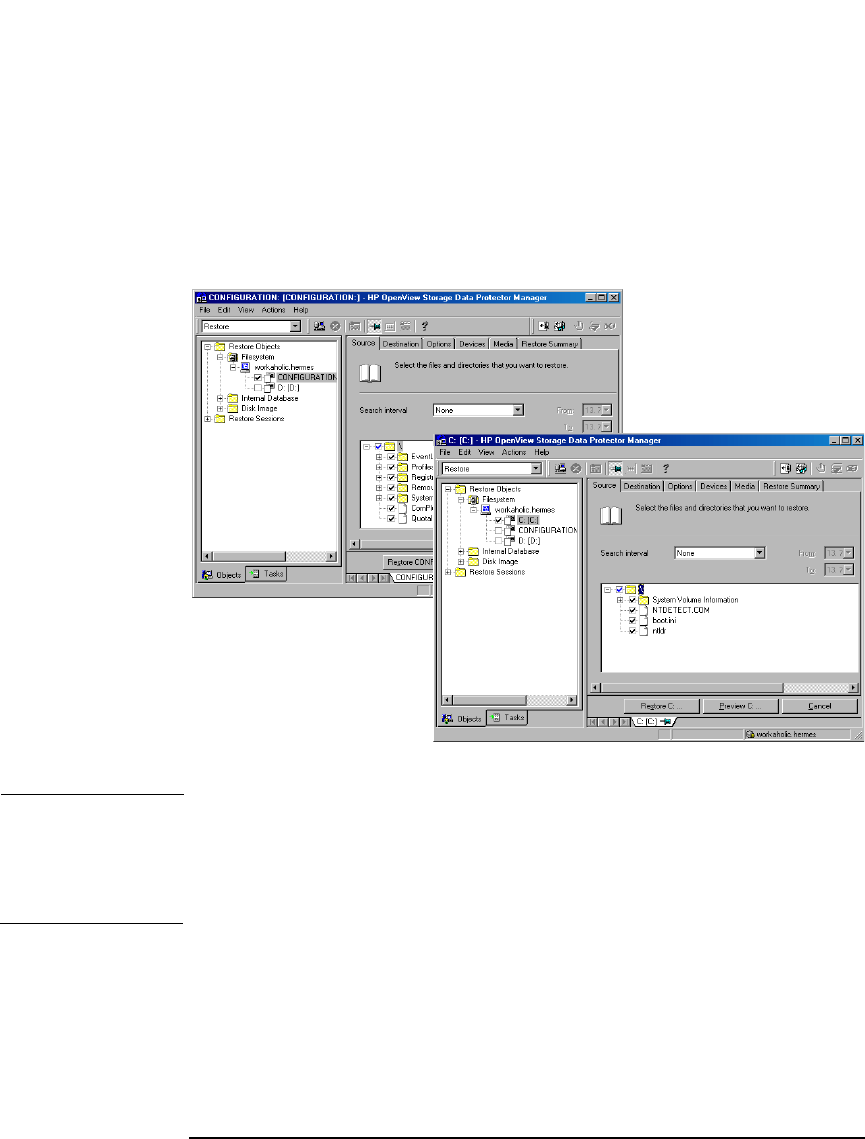Viewport: 865px width, 1139px height.
Task: Uncheck the NTDETECT.COM checkbox
Action: click(x=632, y=610)
